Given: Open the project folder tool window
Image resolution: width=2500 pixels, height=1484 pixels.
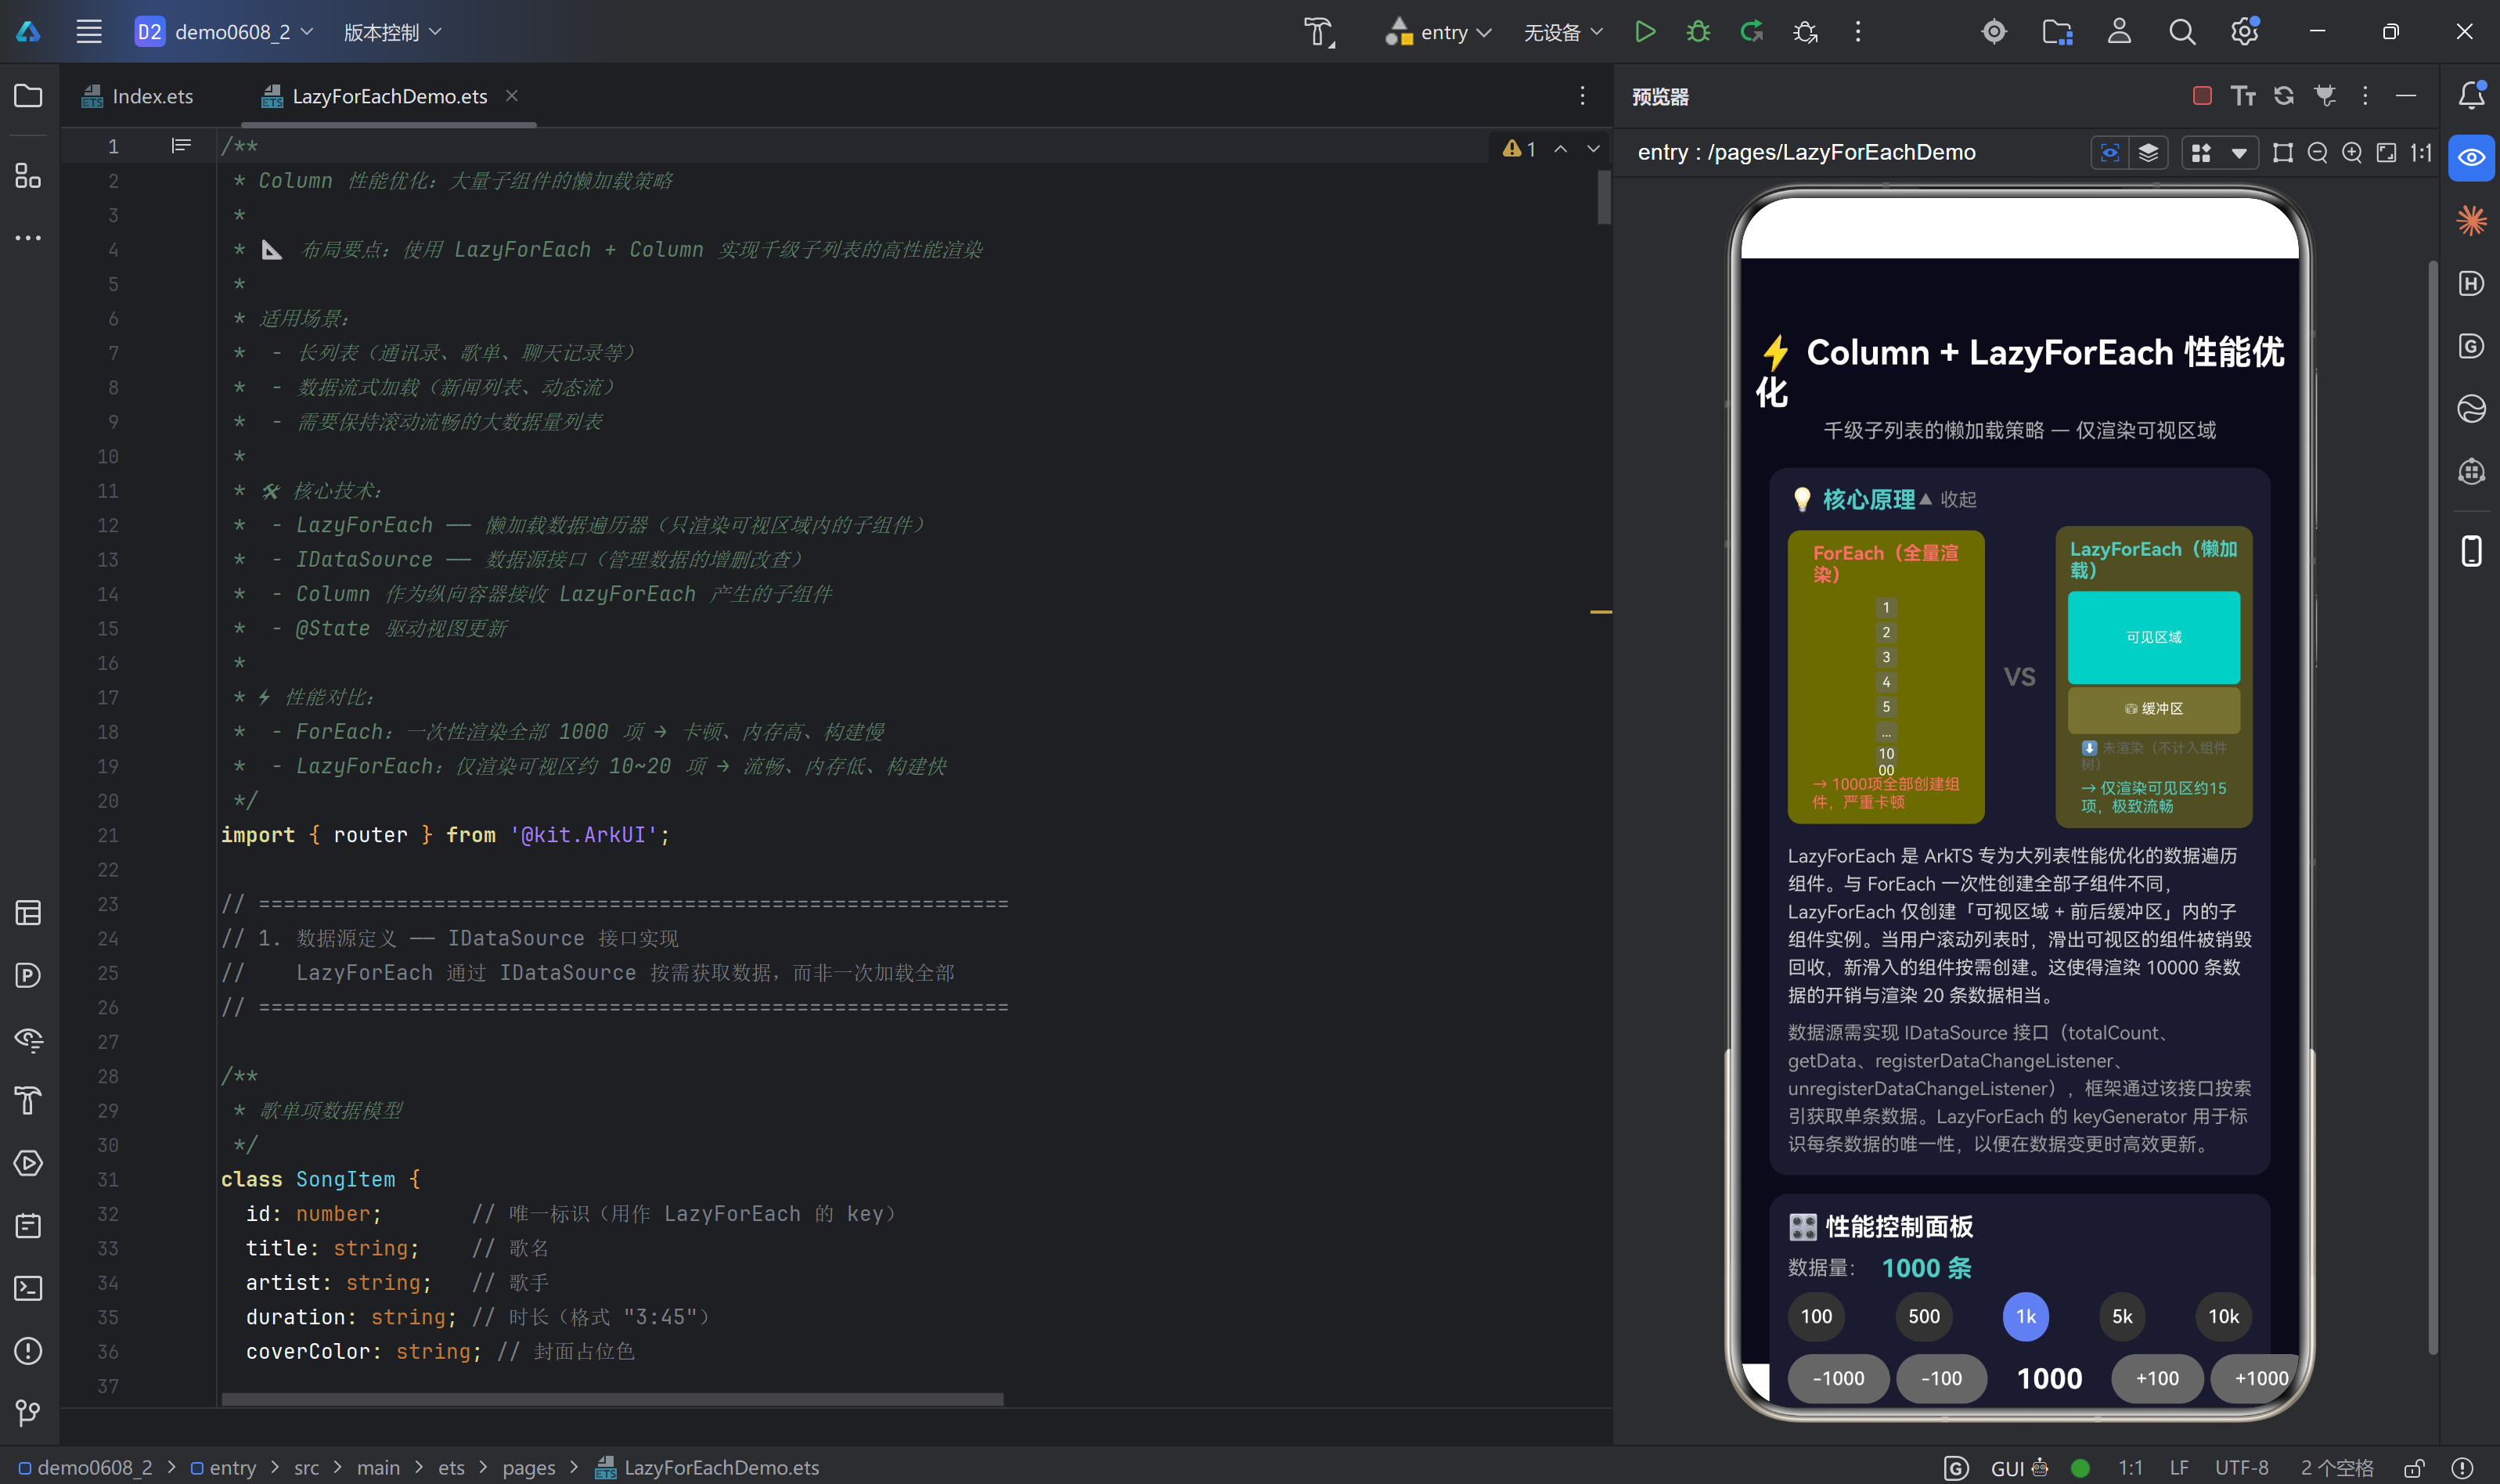Looking at the screenshot, I should click(28, 96).
